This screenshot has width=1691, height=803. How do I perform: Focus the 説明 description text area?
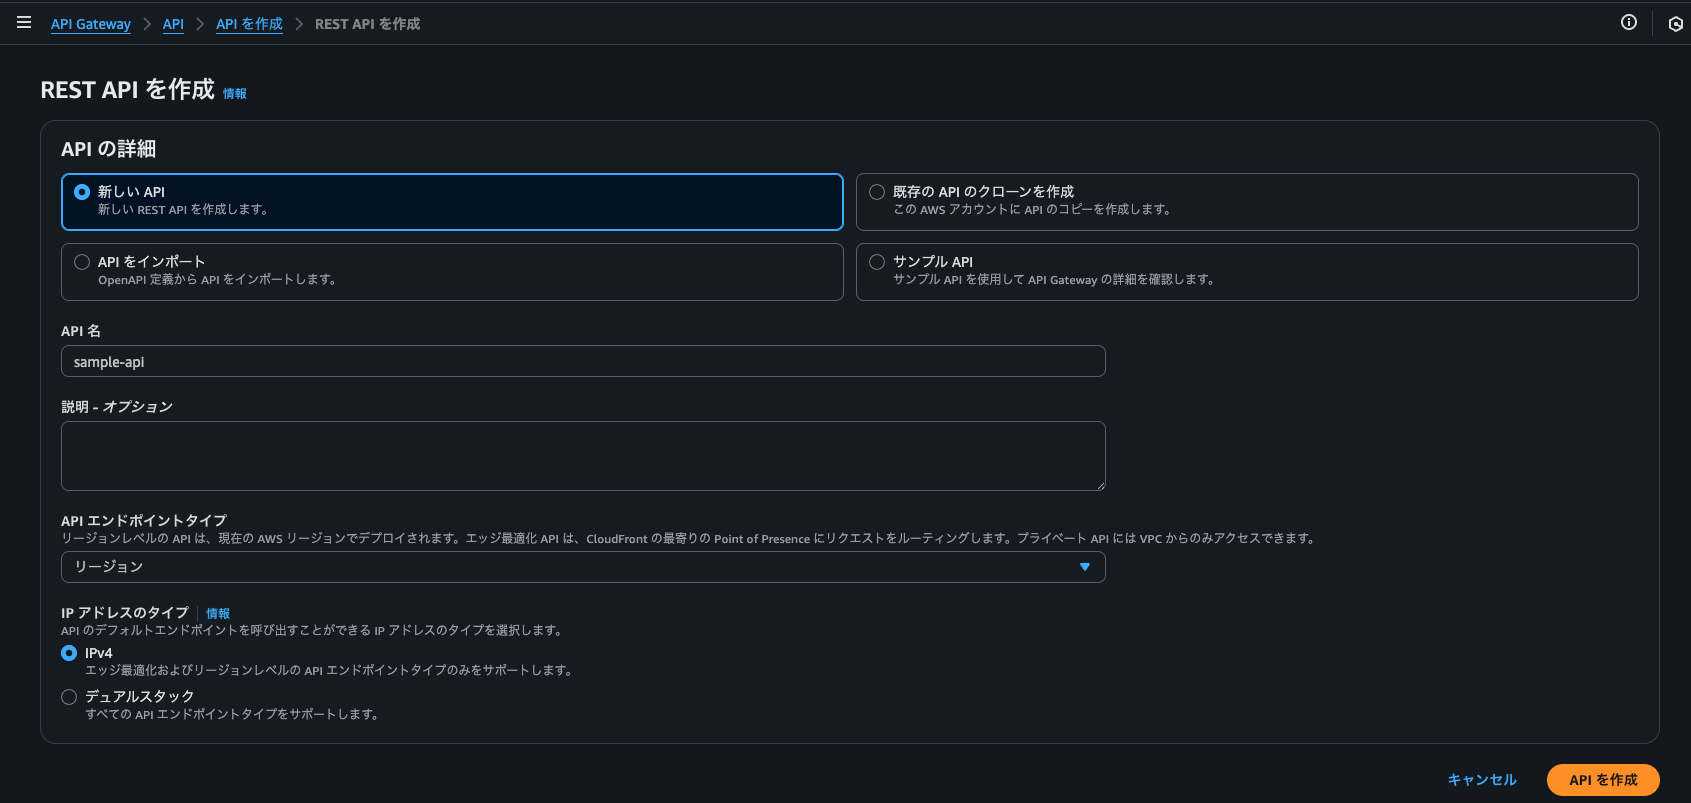(583, 456)
